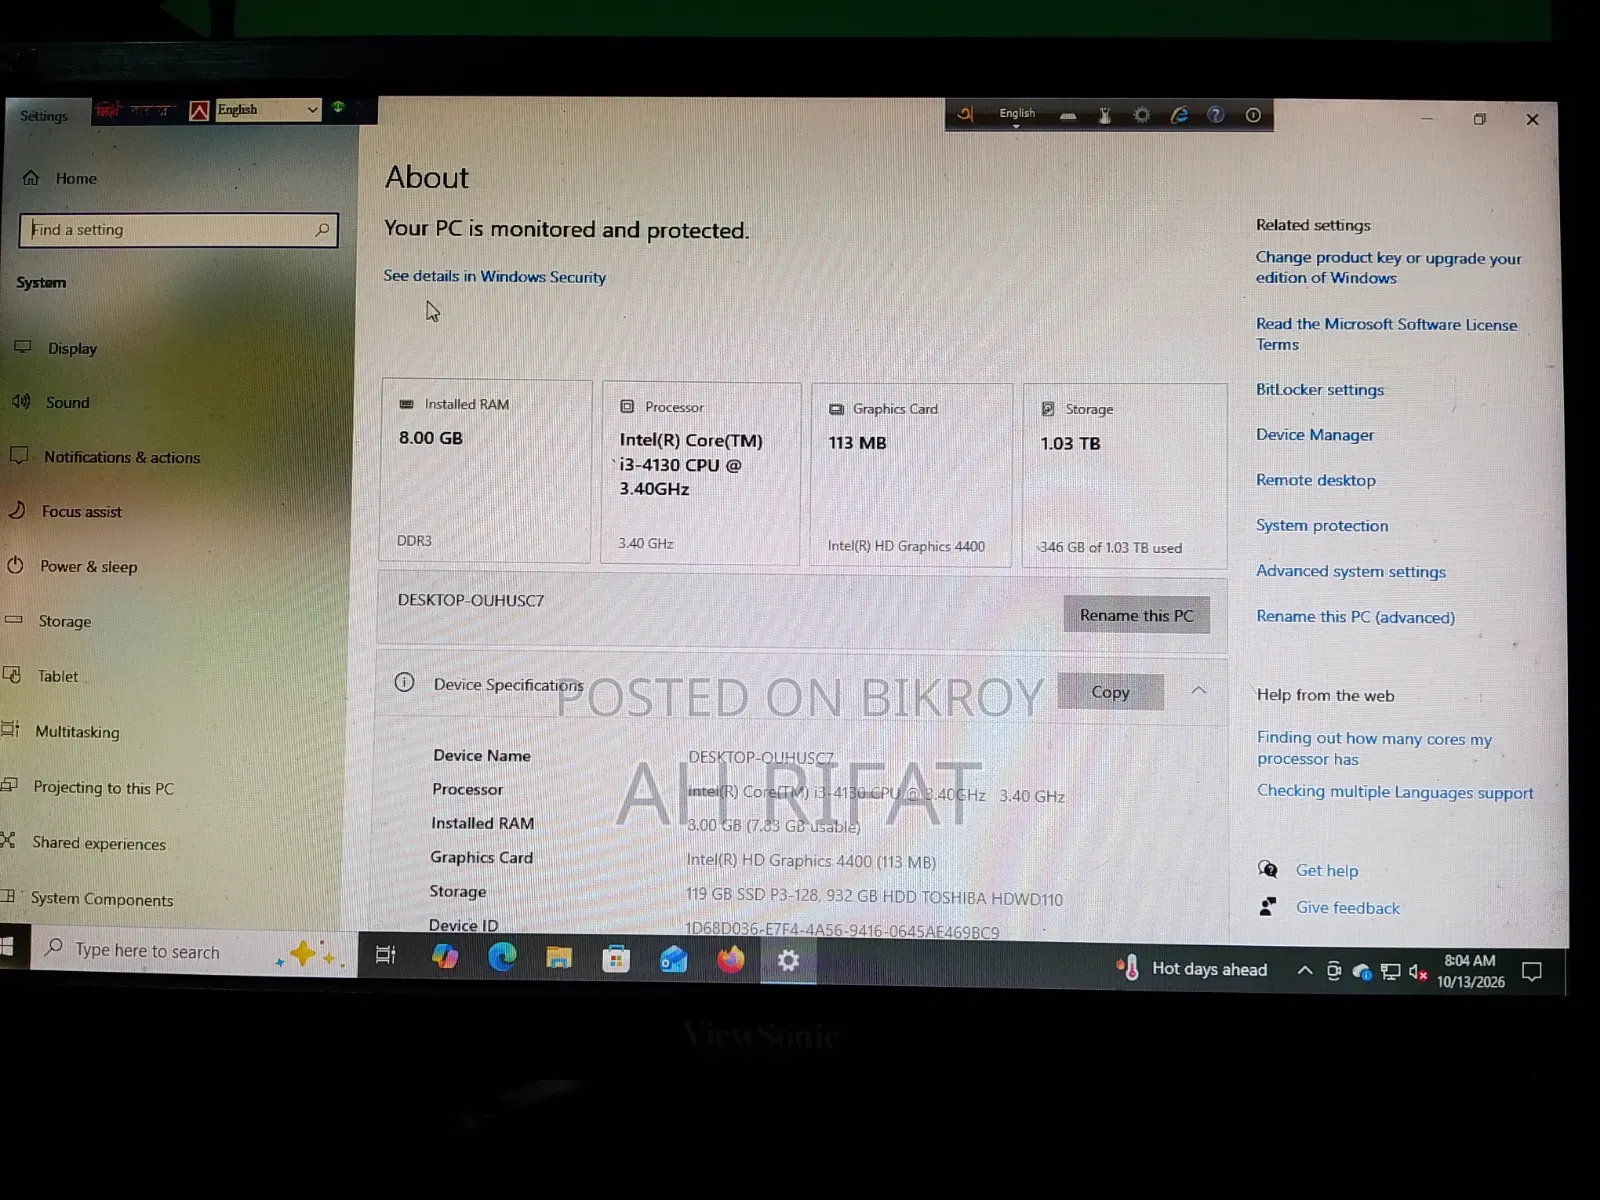Viewport: 1600px width, 1200px height.
Task: Open Storage in the sidebar
Action: [x=48, y=621]
